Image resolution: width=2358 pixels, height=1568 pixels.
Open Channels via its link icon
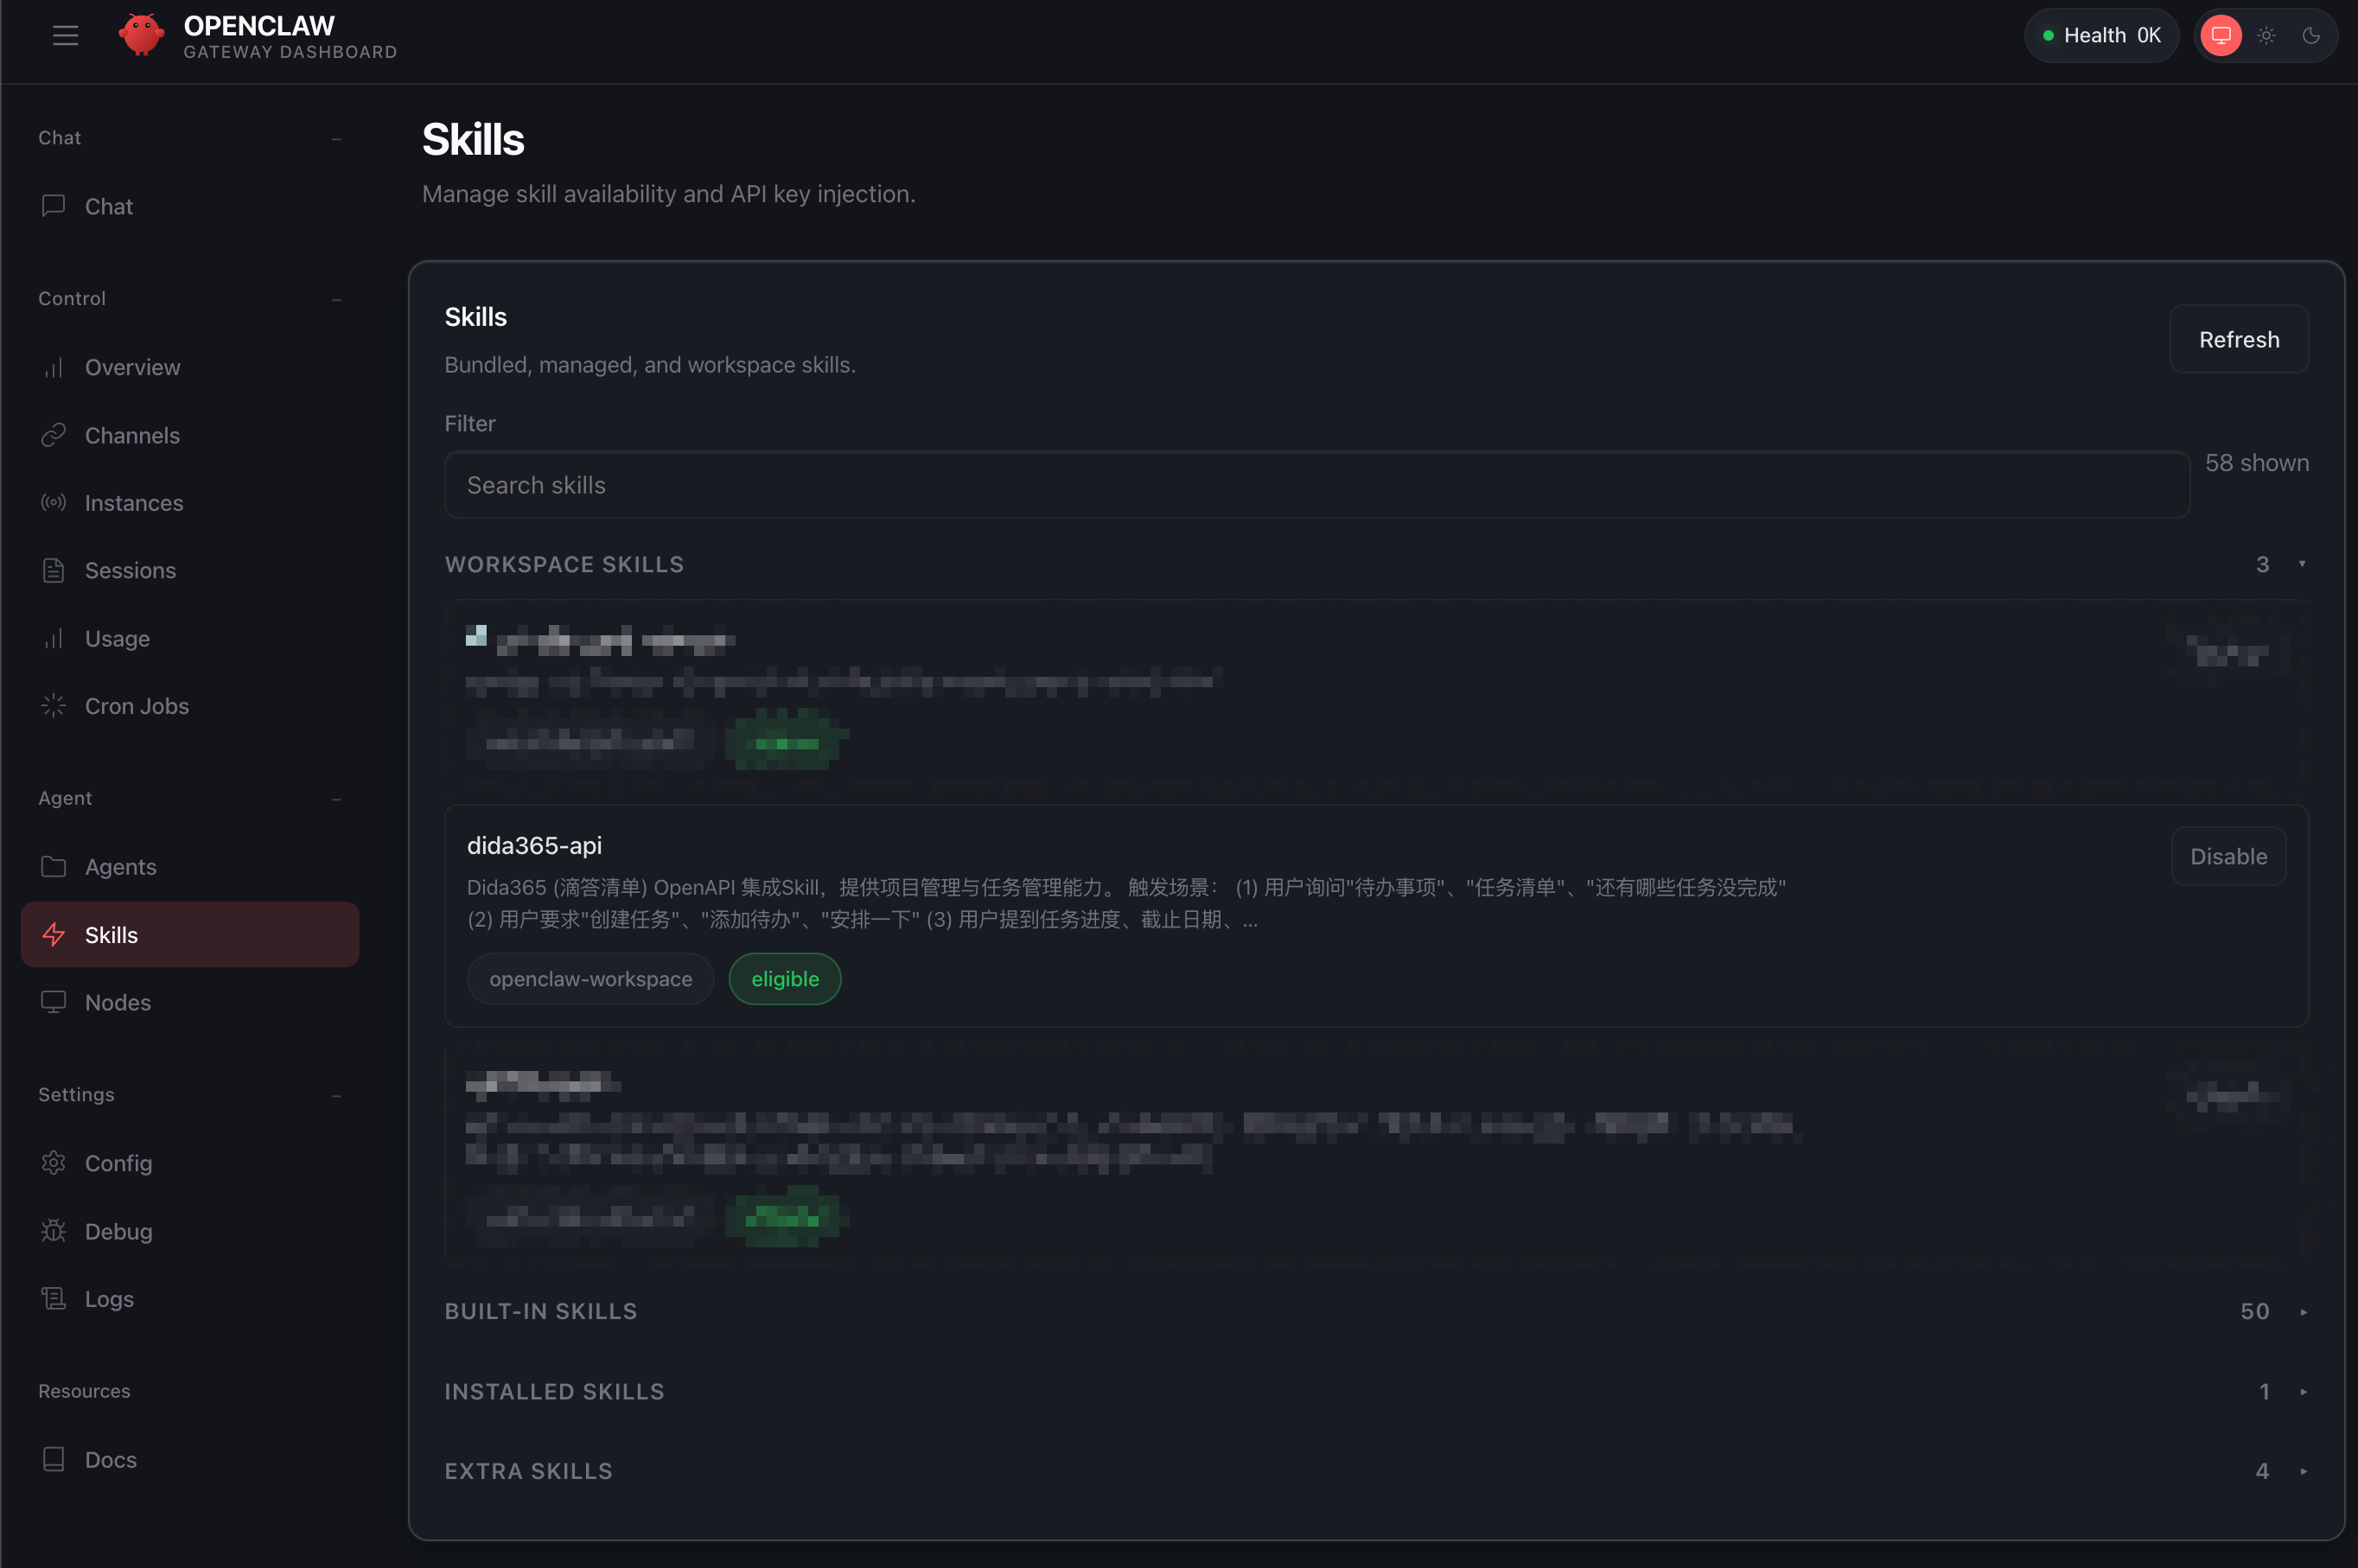(54, 436)
